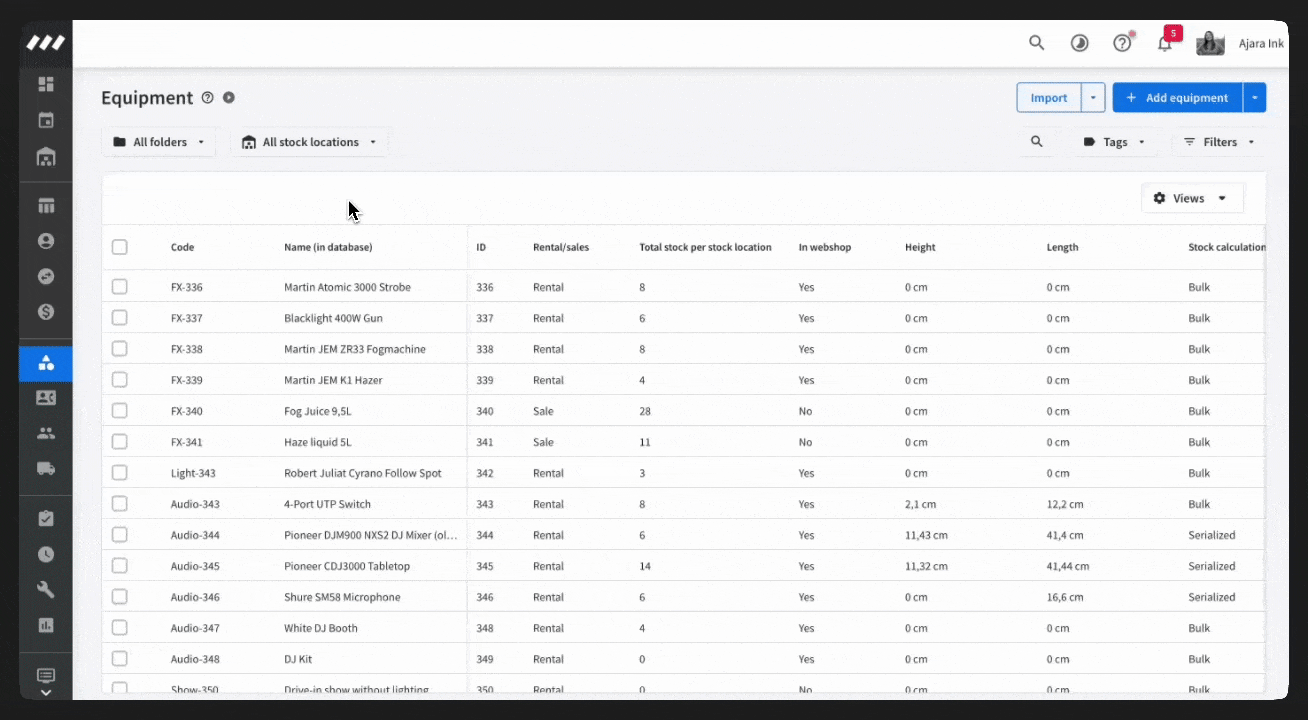Open the Tags dropdown
The image size is (1308, 720).
1114,142
